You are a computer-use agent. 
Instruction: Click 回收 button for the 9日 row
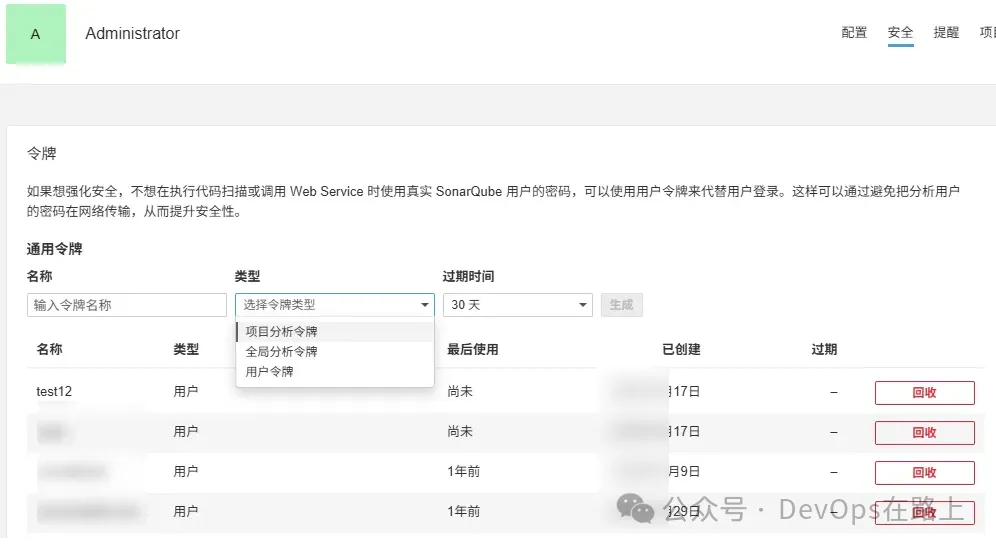(x=924, y=472)
